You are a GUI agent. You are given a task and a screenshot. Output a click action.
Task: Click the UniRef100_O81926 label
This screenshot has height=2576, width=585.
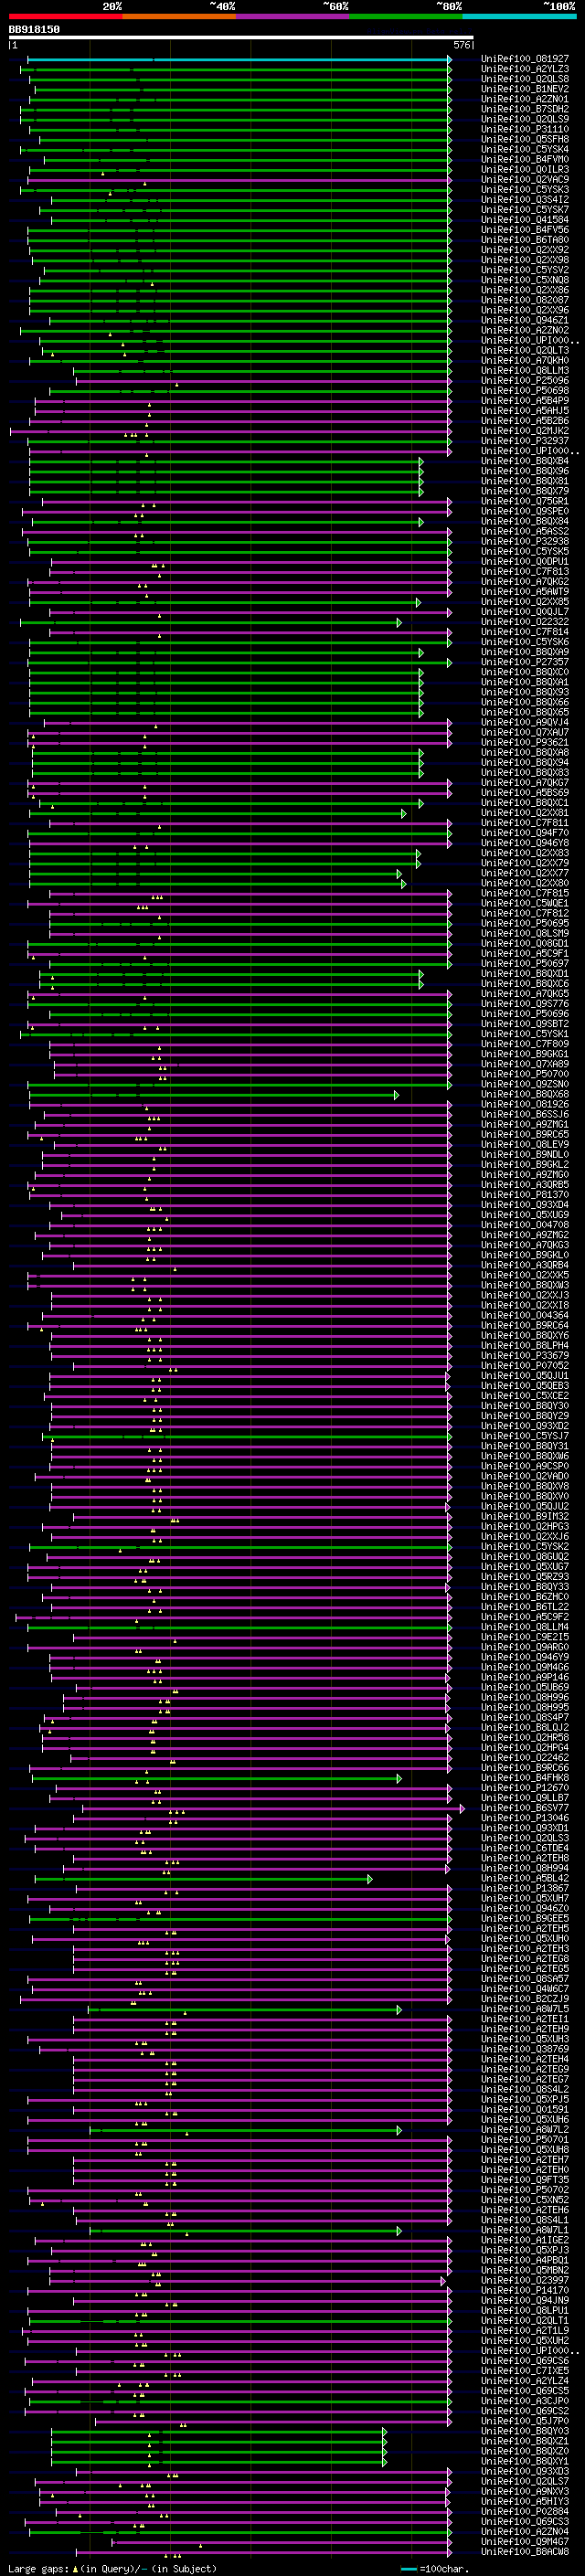tap(525, 1104)
